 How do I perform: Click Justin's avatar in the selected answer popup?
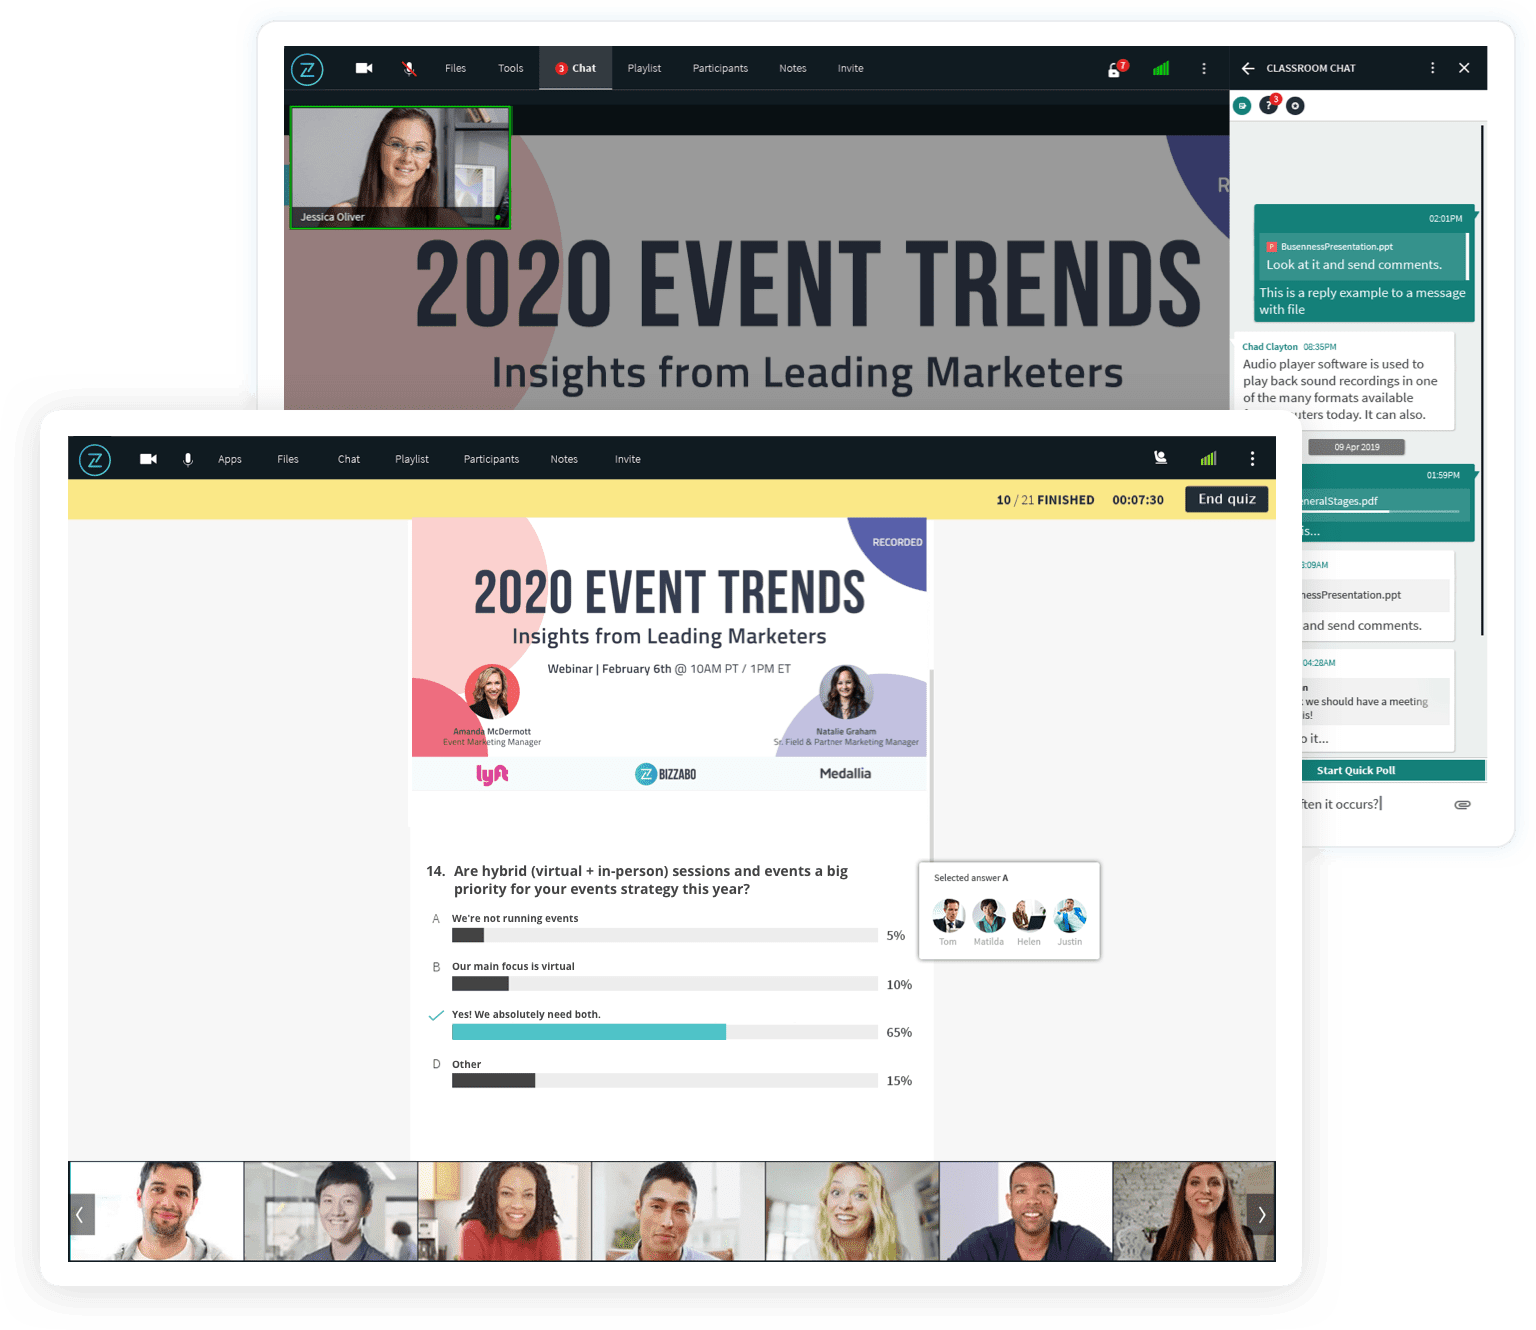pos(1070,915)
